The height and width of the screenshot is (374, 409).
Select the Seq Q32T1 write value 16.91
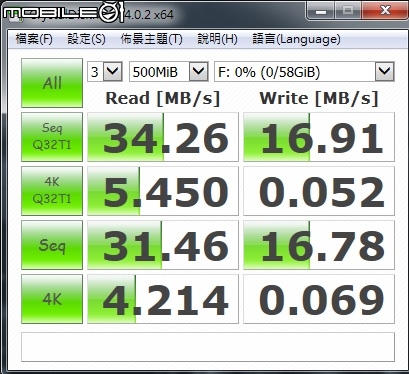(319, 137)
